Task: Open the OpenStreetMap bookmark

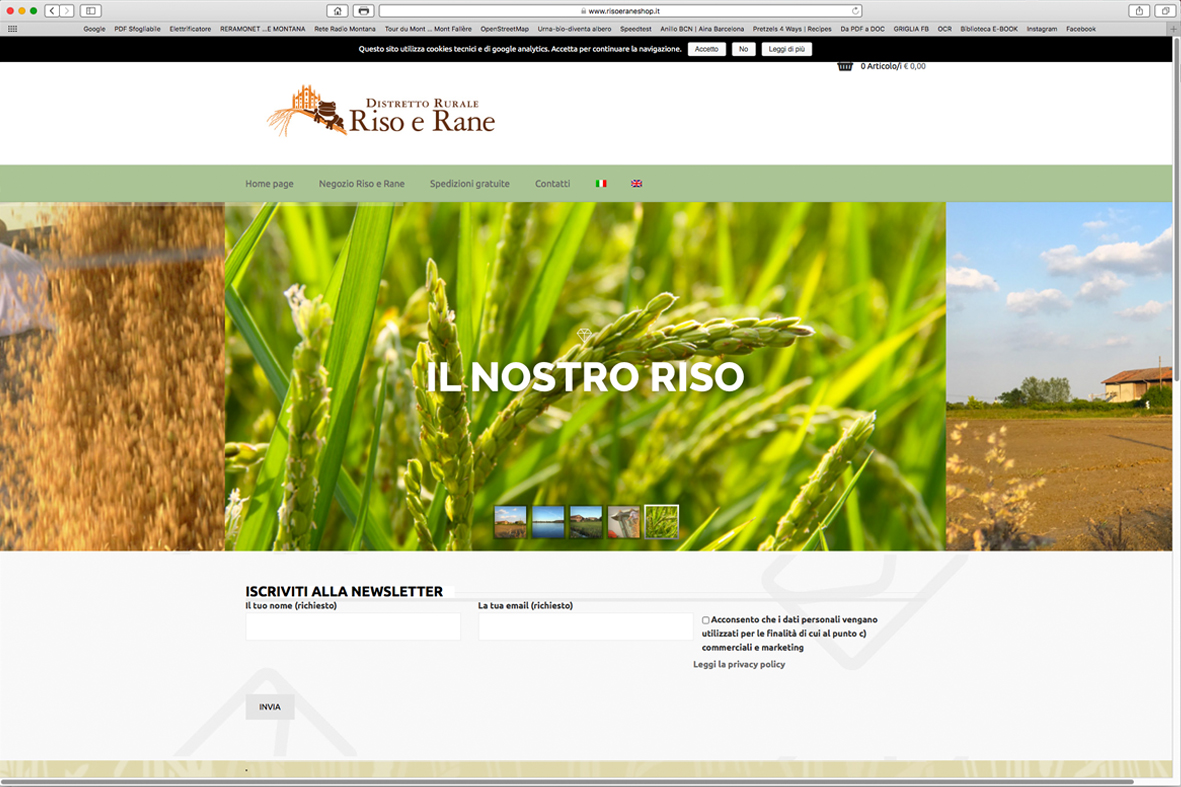Action: pos(505,29)
